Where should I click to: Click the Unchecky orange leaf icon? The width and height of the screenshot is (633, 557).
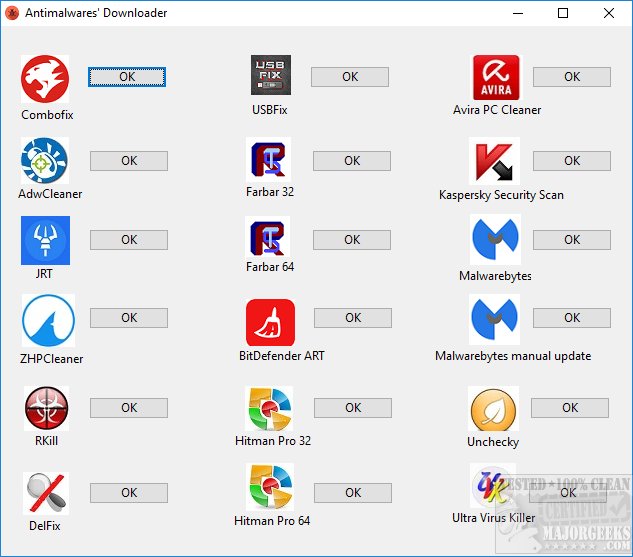pos(493,408)
